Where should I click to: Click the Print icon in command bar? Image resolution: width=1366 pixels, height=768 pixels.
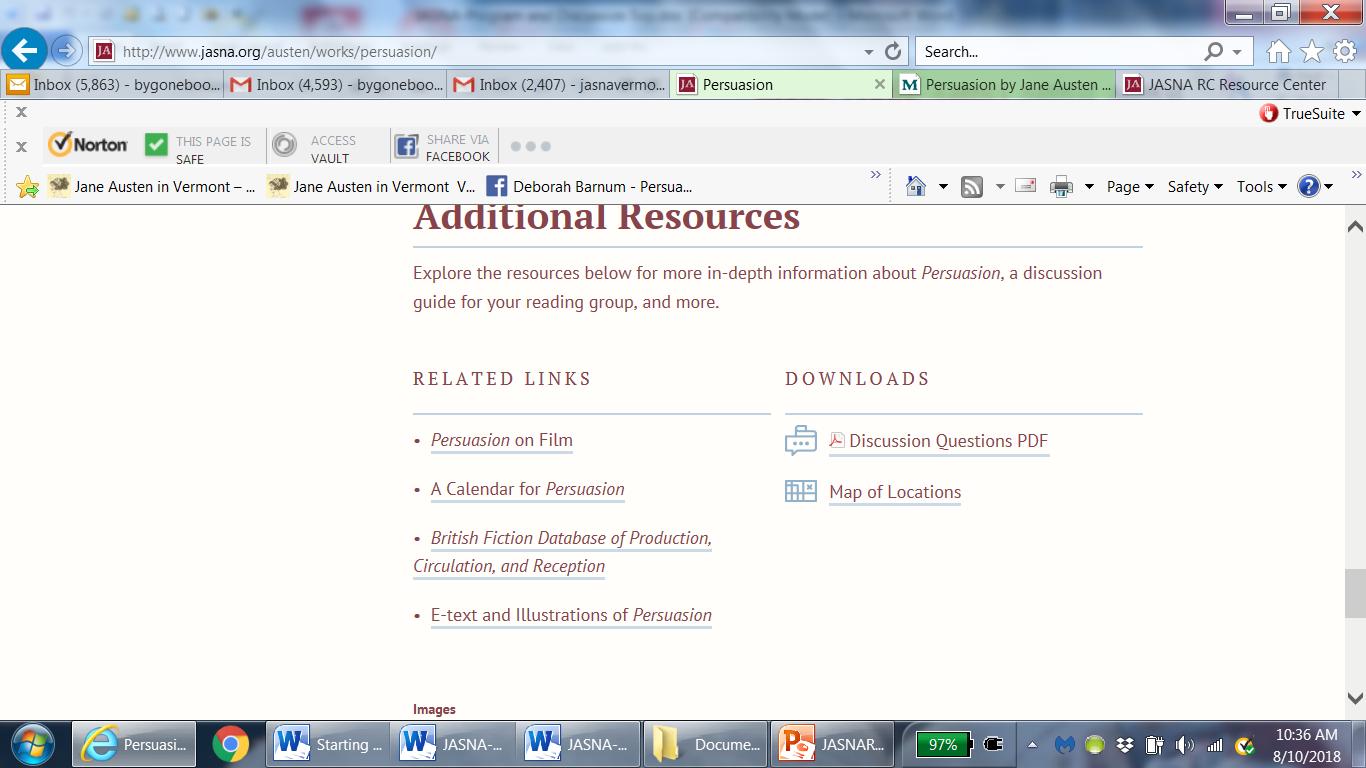click(1061, 186)
